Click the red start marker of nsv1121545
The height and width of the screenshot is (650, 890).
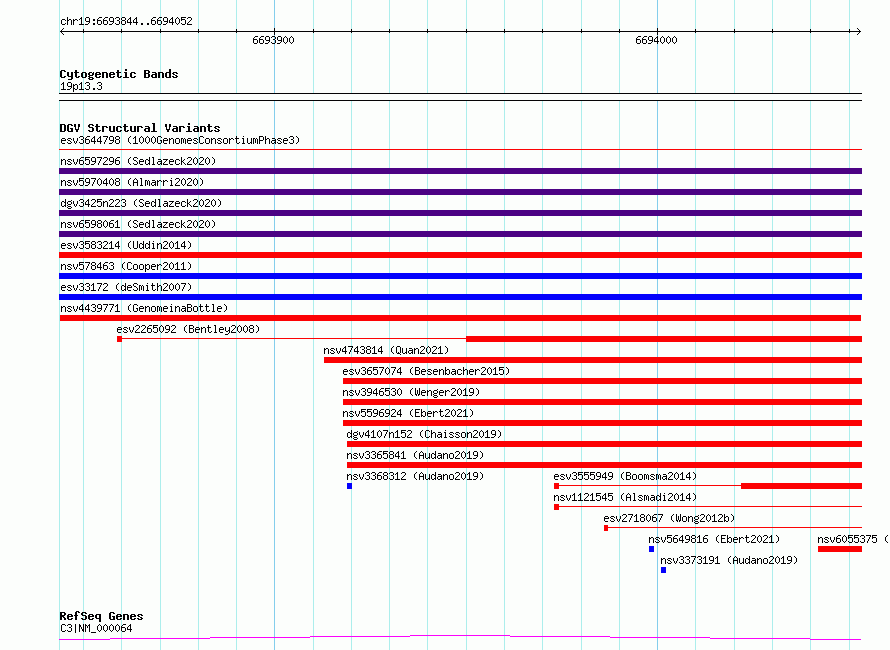coord(556,507)
